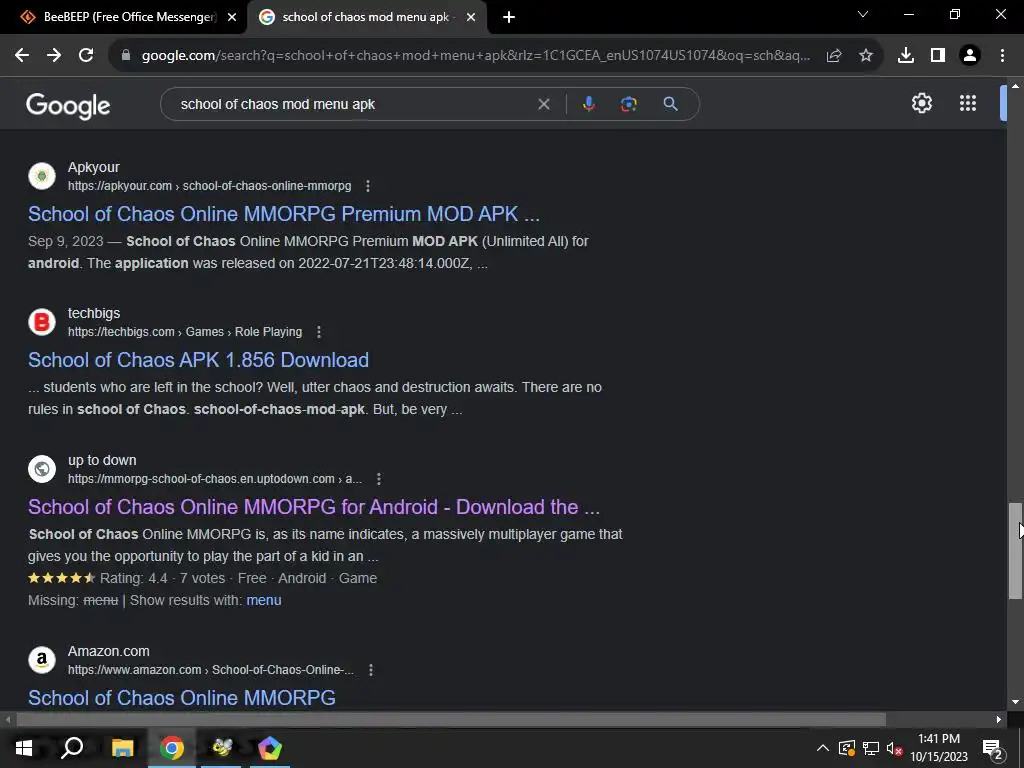Click the up to down site favicon
Viewport: 1024px width, 768px height.
(42, 469)
